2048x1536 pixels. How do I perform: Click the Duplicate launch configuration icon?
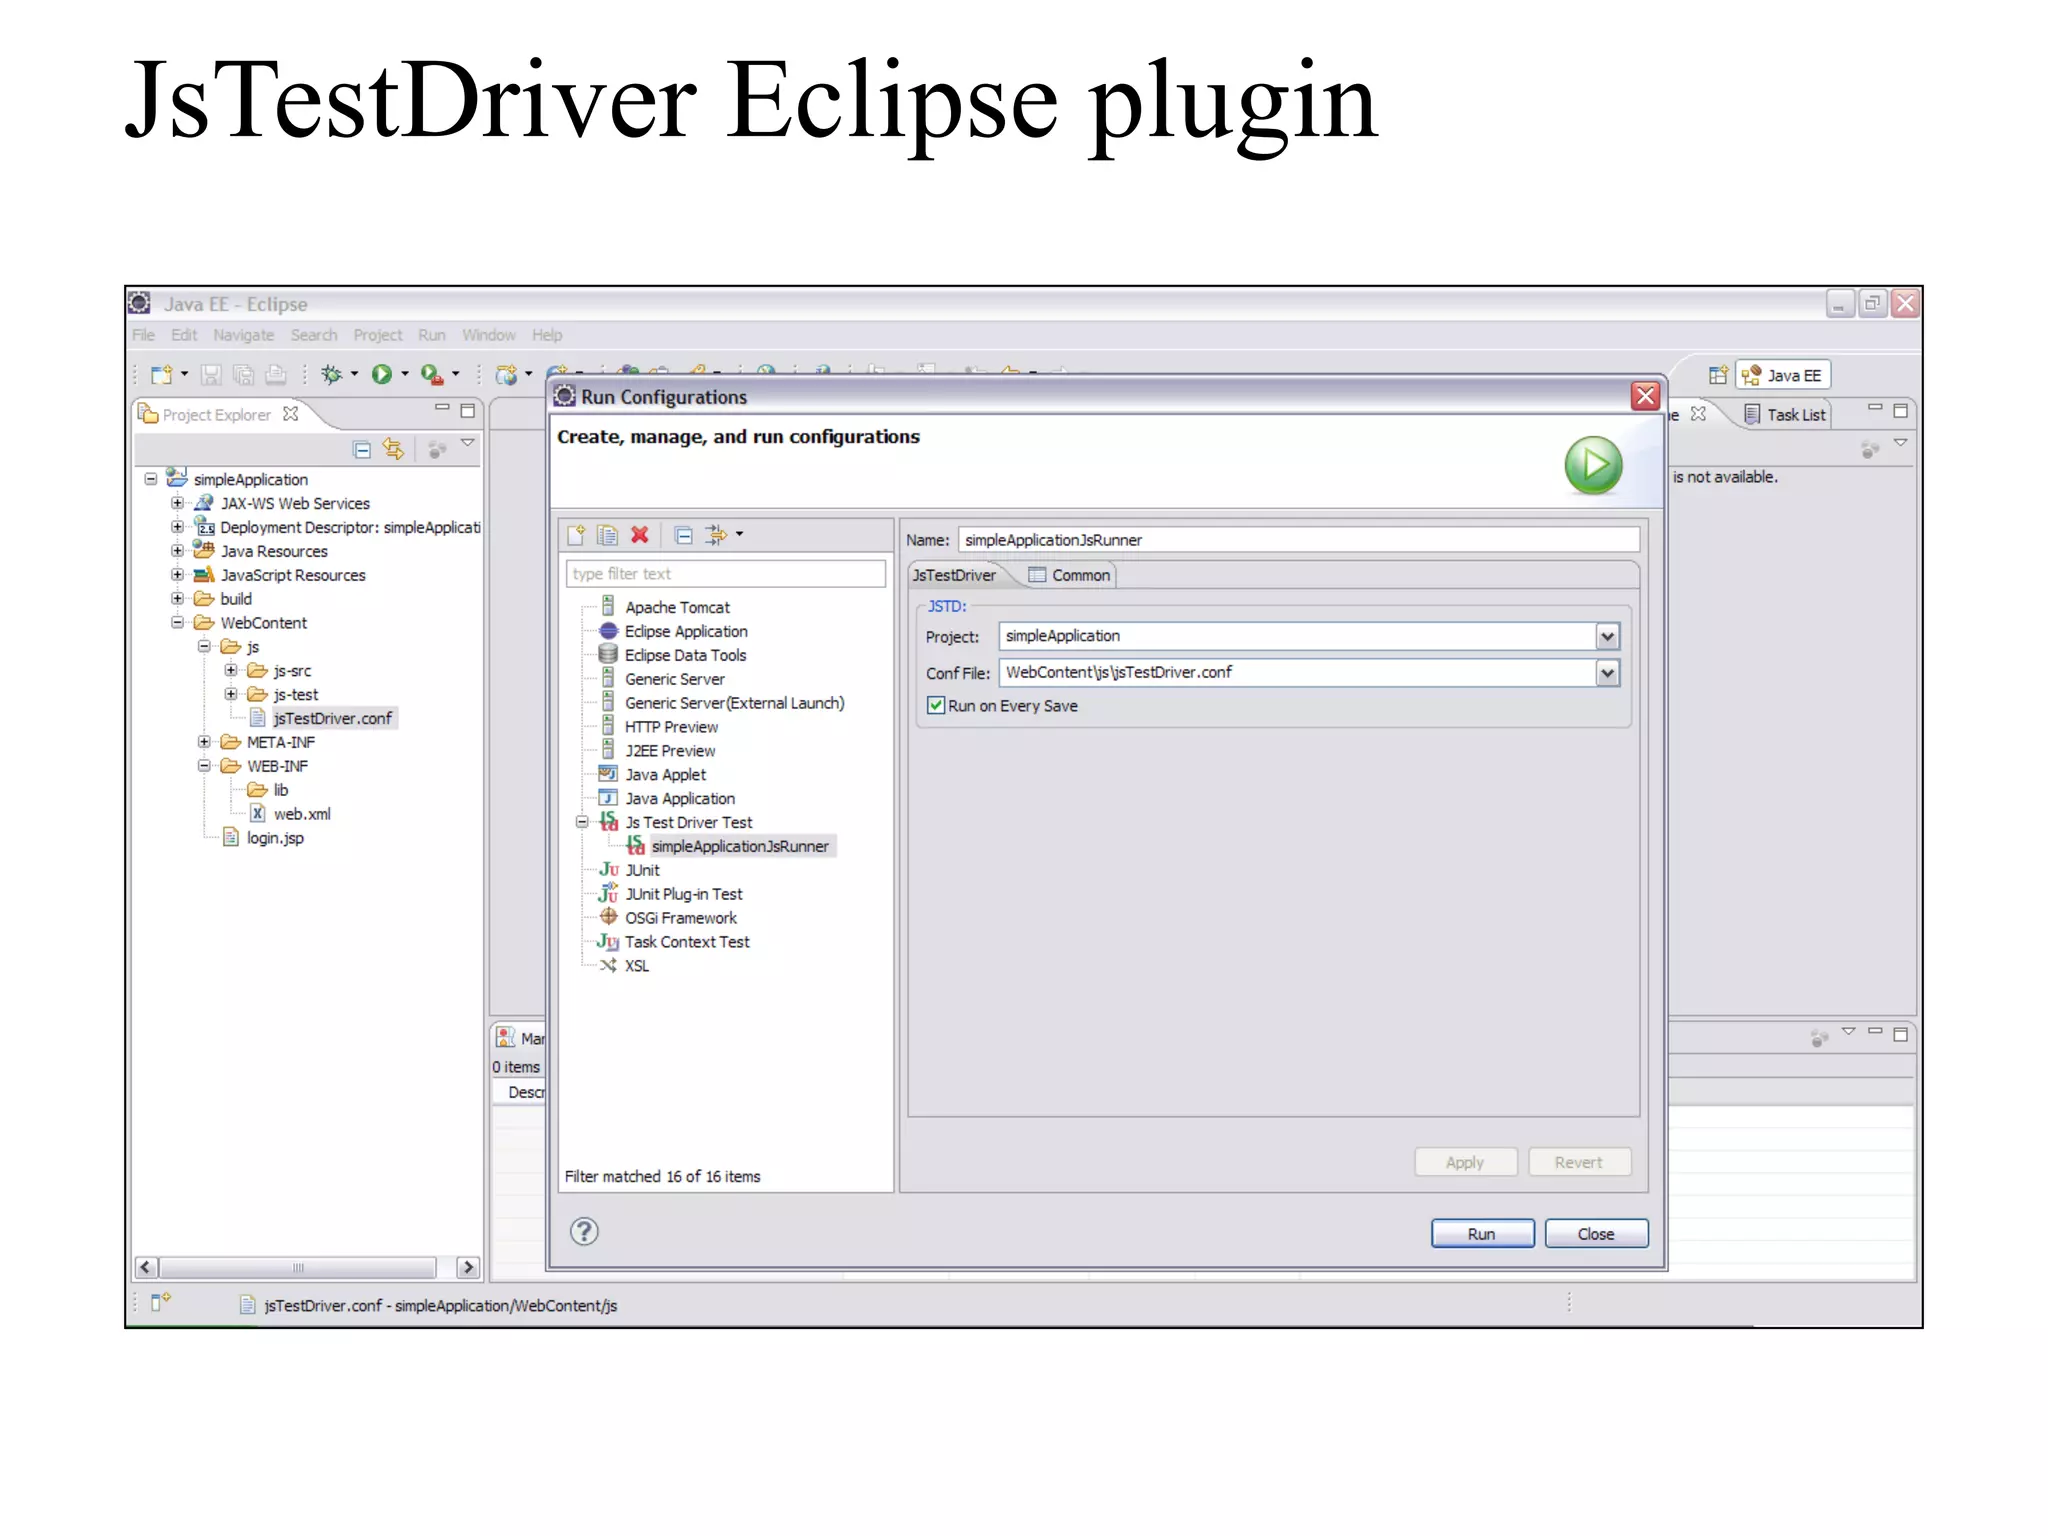tap(607, 535)
